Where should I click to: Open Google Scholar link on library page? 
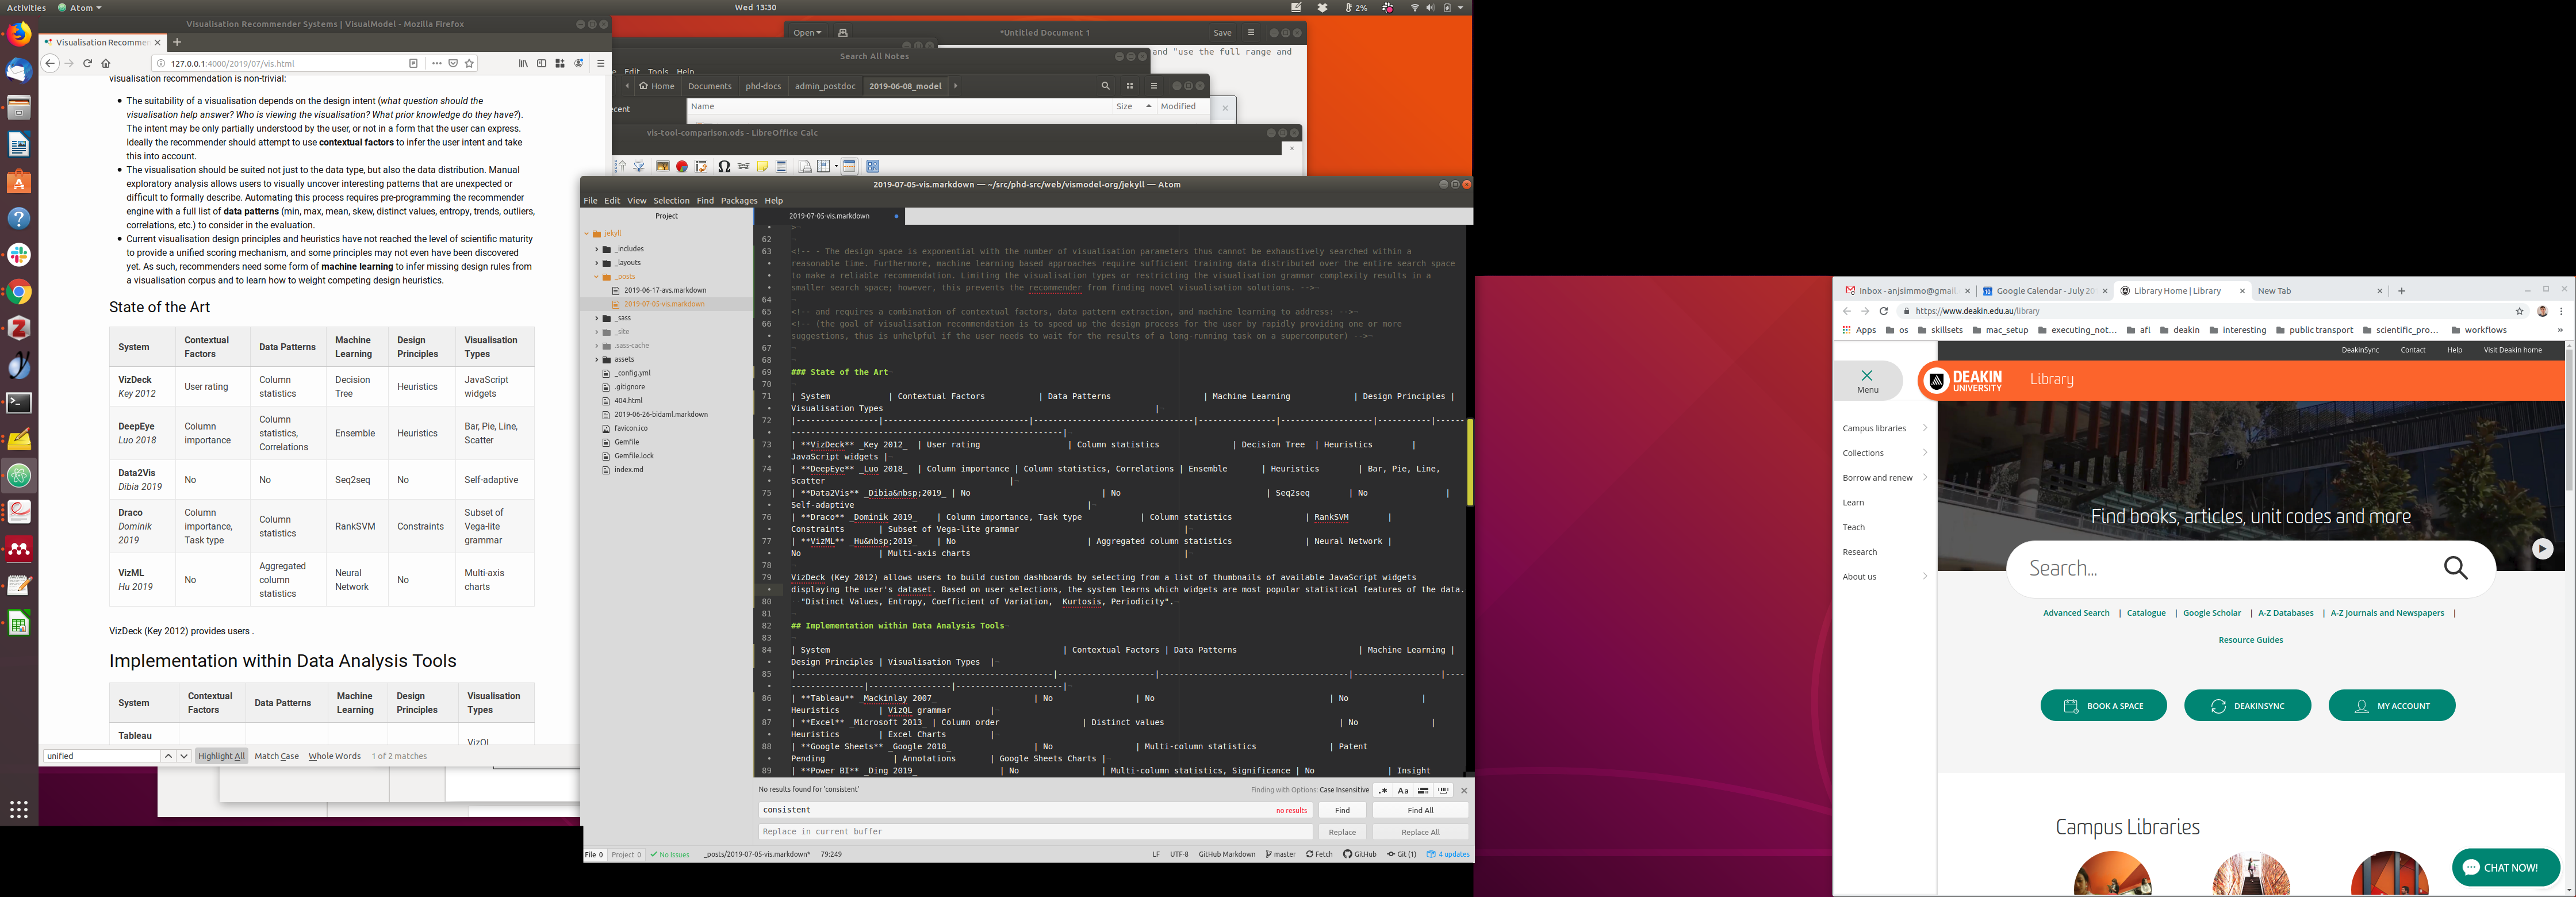click(2211, 613)
